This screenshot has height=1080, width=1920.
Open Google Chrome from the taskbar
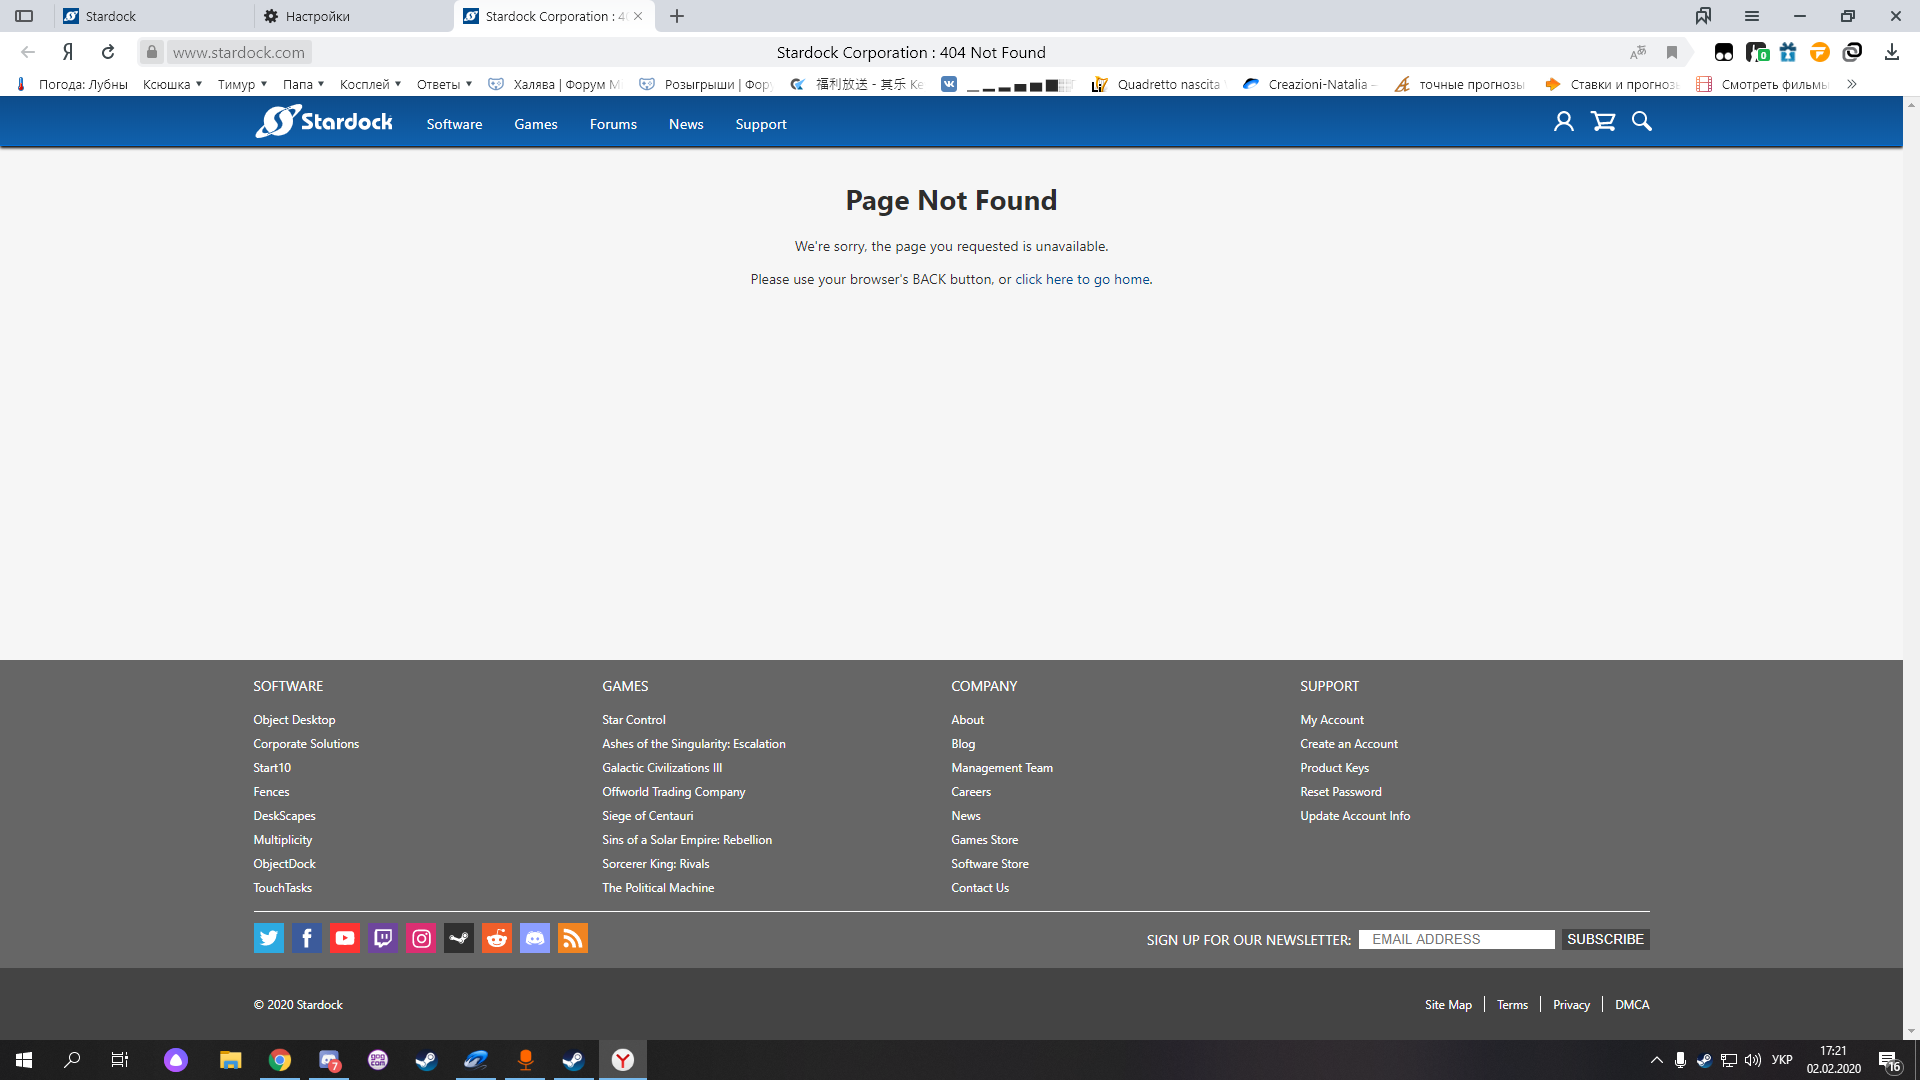[280, 1060]
